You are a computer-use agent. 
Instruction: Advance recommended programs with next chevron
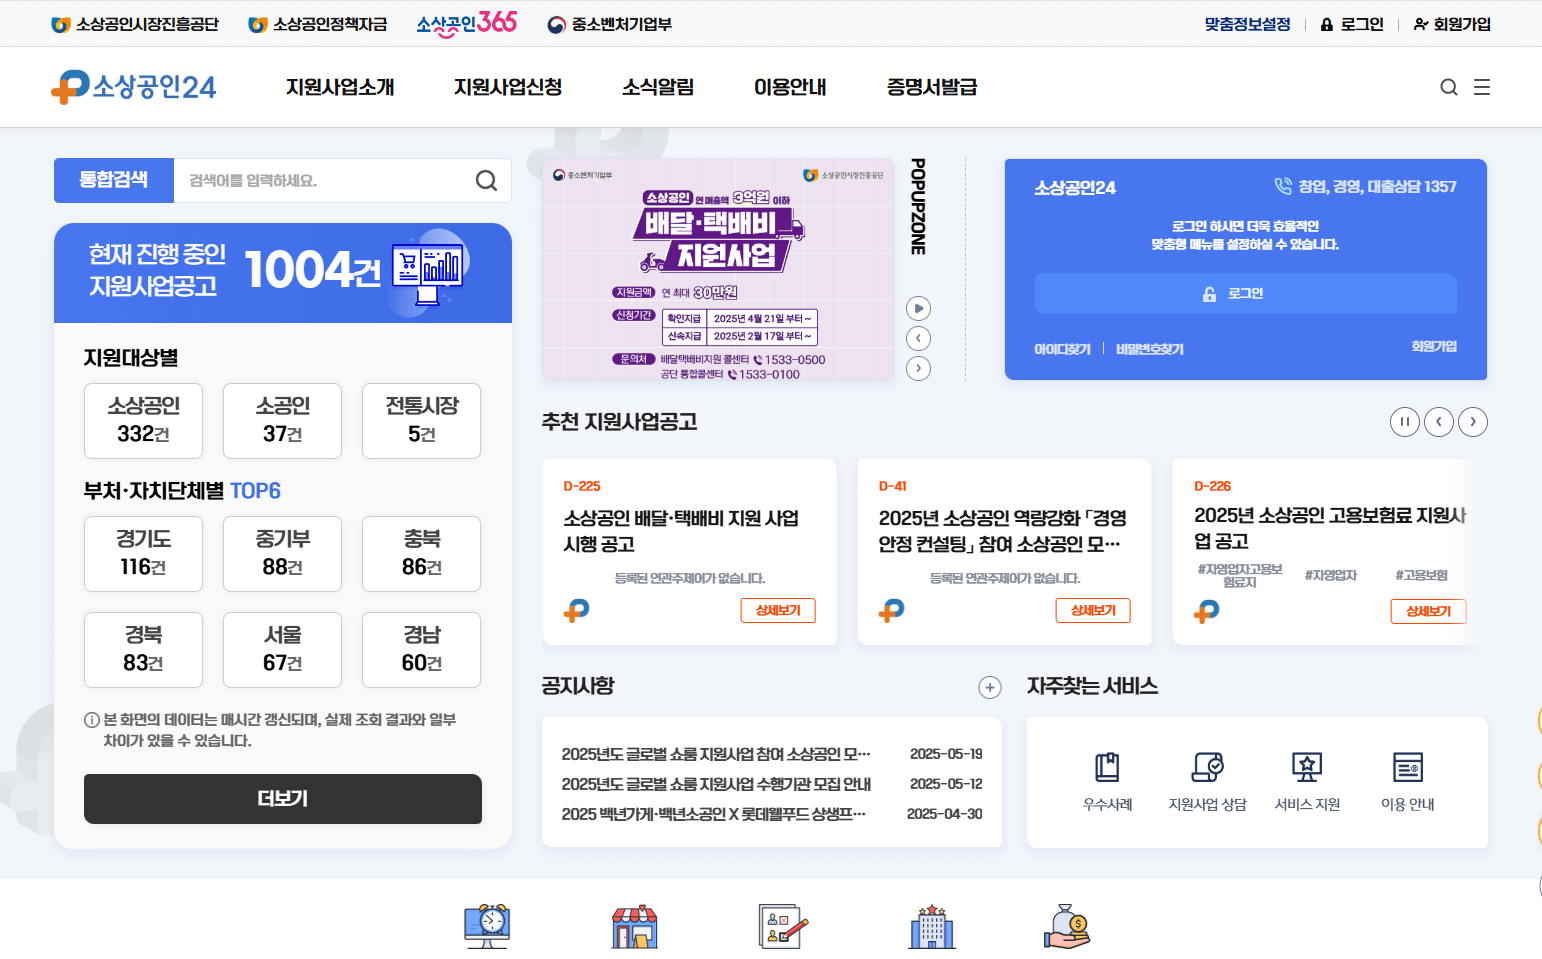1473,421
